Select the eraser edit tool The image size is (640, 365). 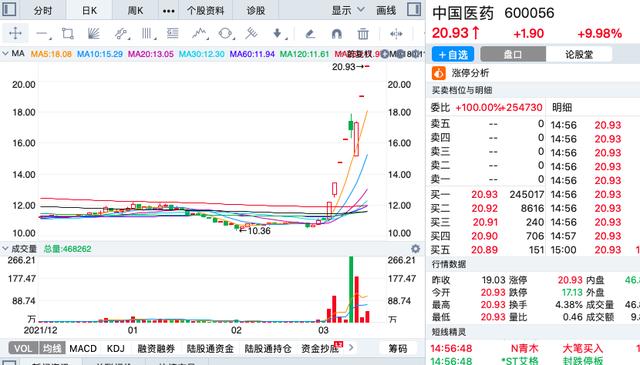coord(310,33)
